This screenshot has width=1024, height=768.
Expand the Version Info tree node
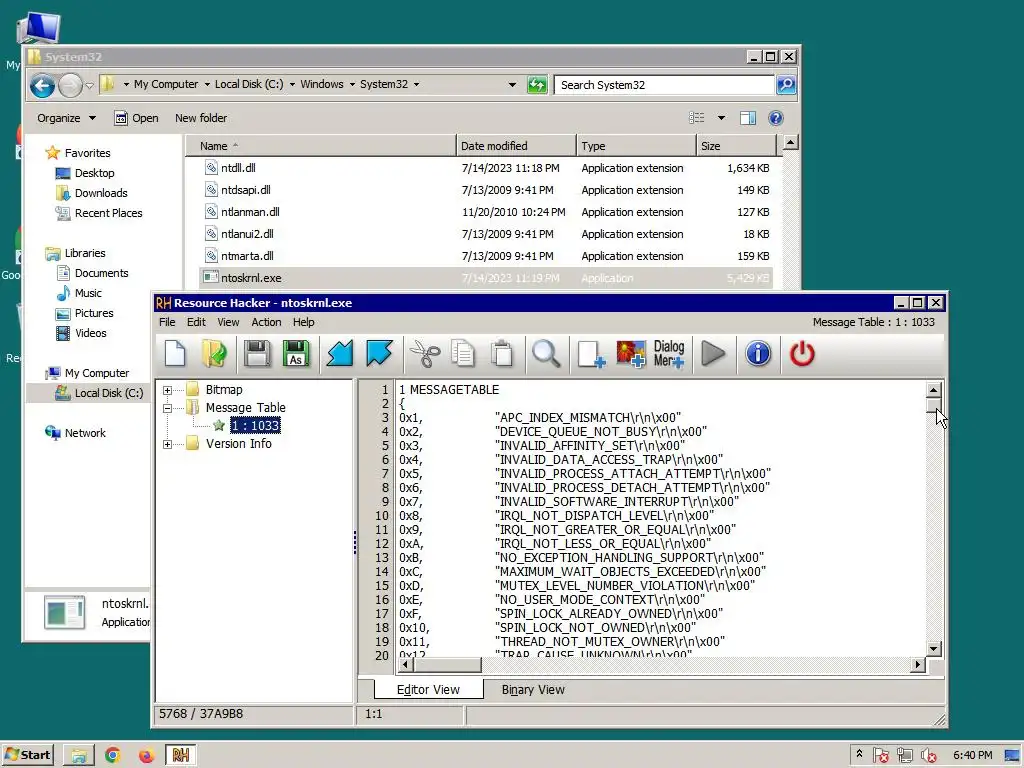pyautogui.click(x=167, y=444)
